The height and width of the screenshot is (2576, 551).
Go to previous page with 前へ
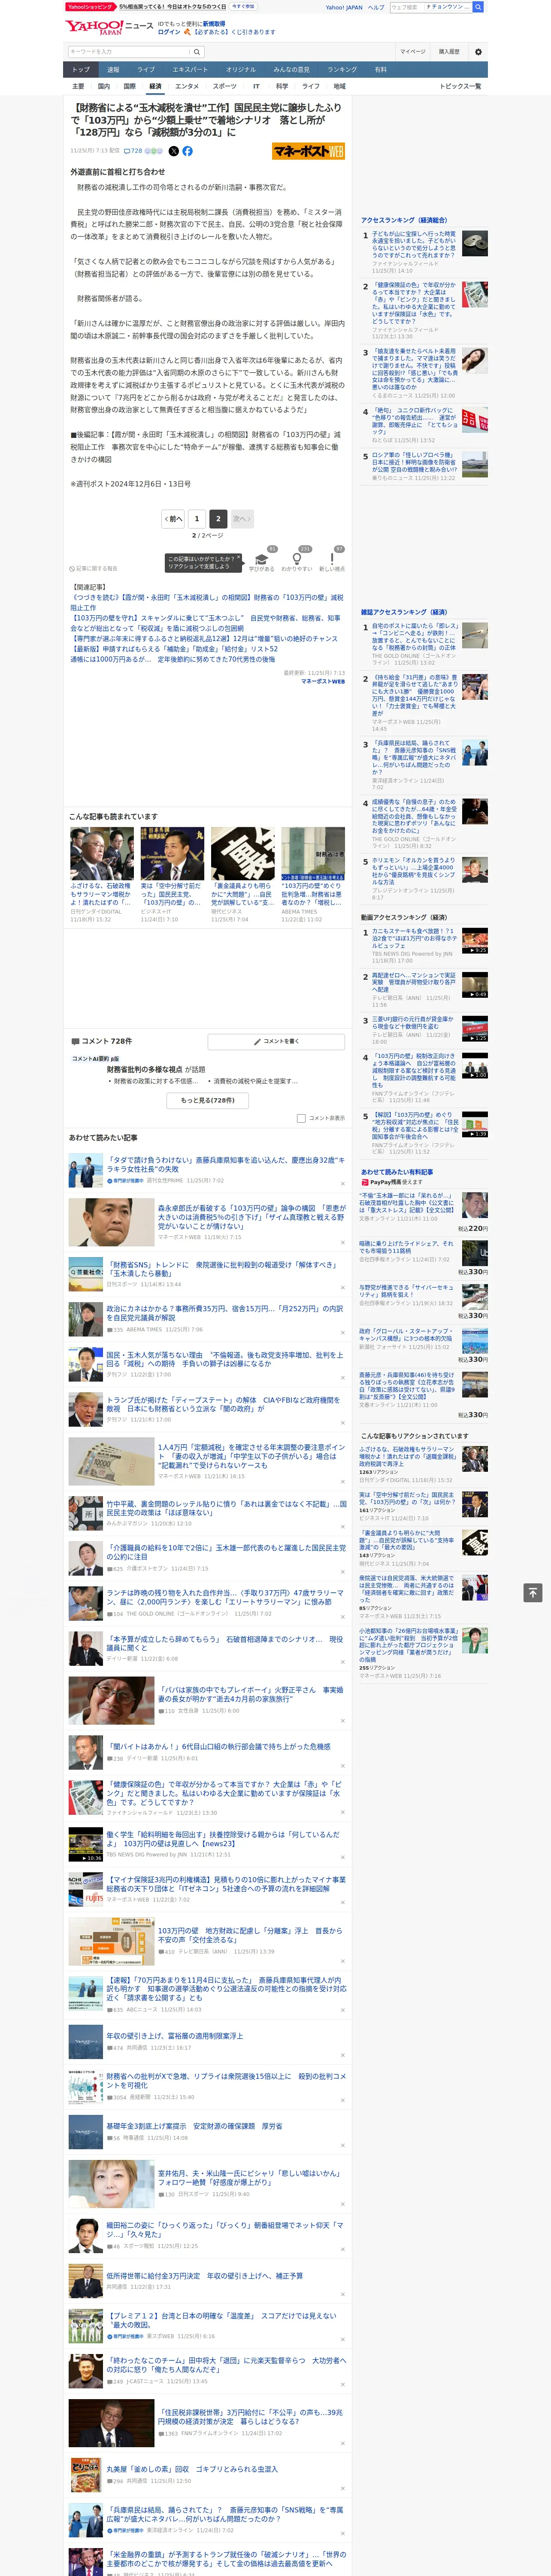[x=173, y=519]
